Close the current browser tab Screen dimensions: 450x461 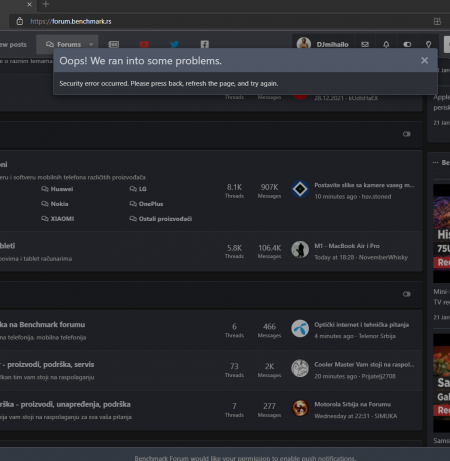tap(29, 4)
